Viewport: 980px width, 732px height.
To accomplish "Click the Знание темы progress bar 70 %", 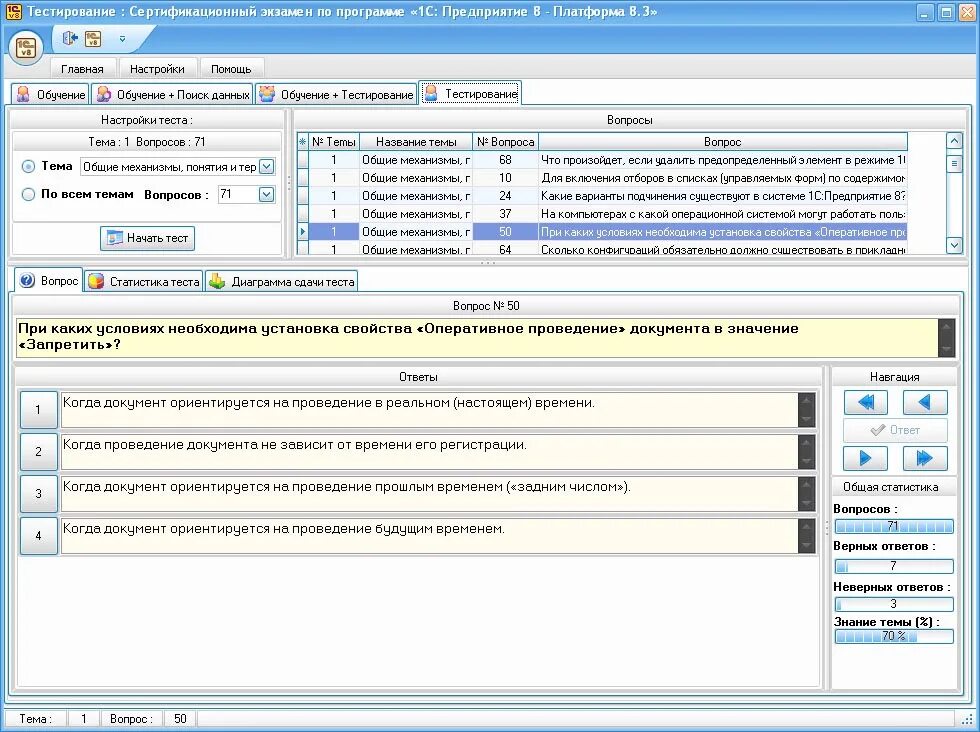I will tap(894, 636).
